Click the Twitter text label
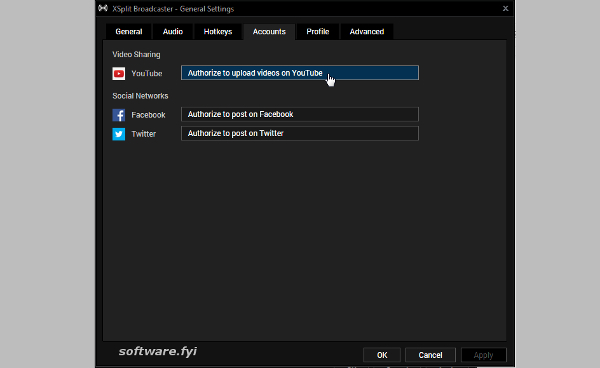Screen dimensions: 600x368 pos(143,134)
